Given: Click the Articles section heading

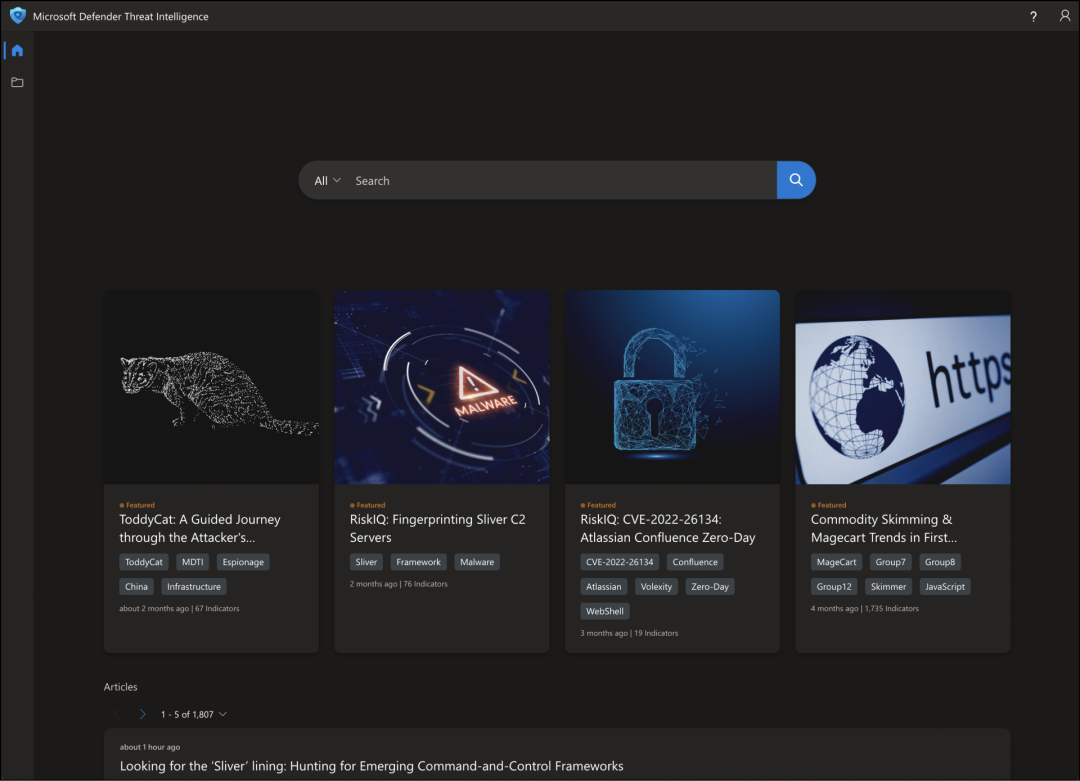Looking at the screenshot, I should tap(121, 687).
